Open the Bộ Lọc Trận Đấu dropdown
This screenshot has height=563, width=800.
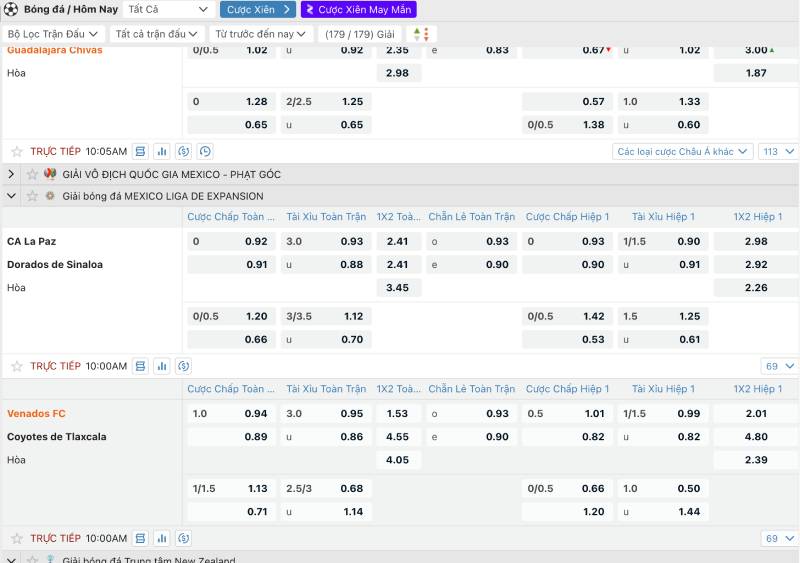(x=53, y=34)
